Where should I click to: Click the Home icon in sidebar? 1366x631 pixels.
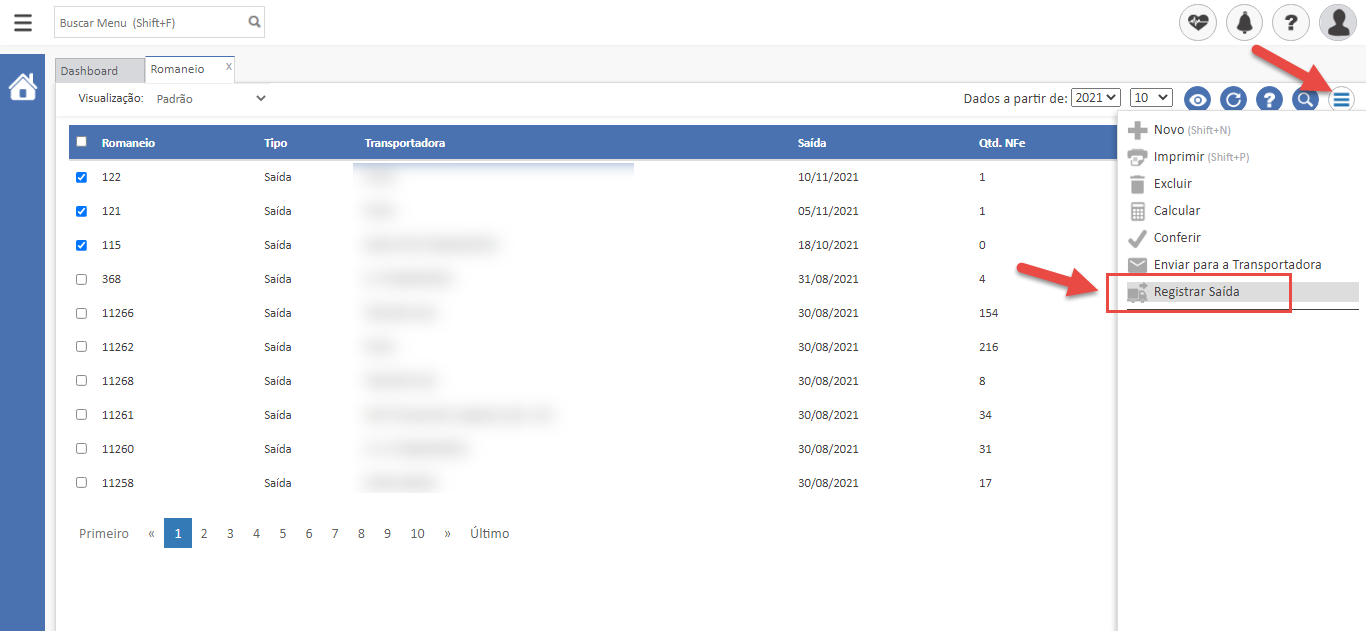[x=22, y=87]
